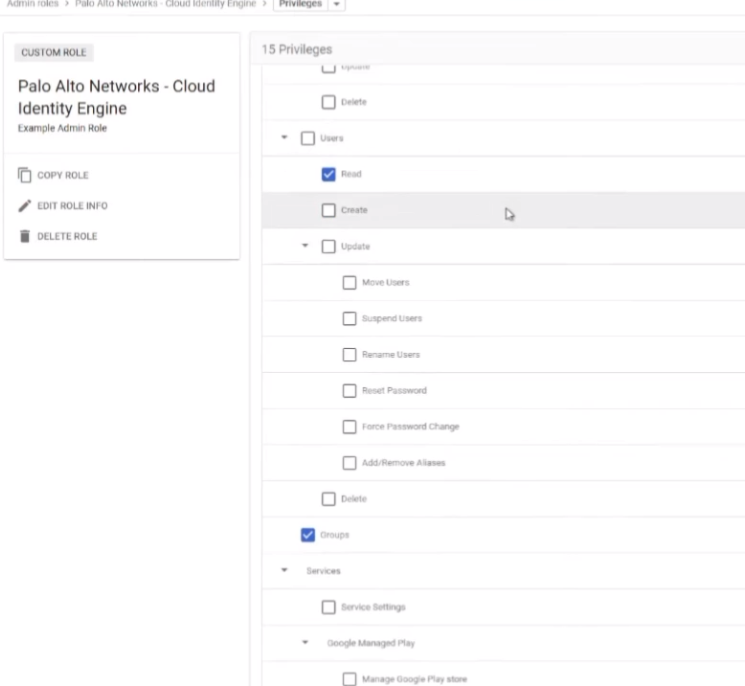The width and height of the screenshot is (745, 686).
Task: Enable the Add/Remove Aliases checkbox
Action: (x=349, y=463)
